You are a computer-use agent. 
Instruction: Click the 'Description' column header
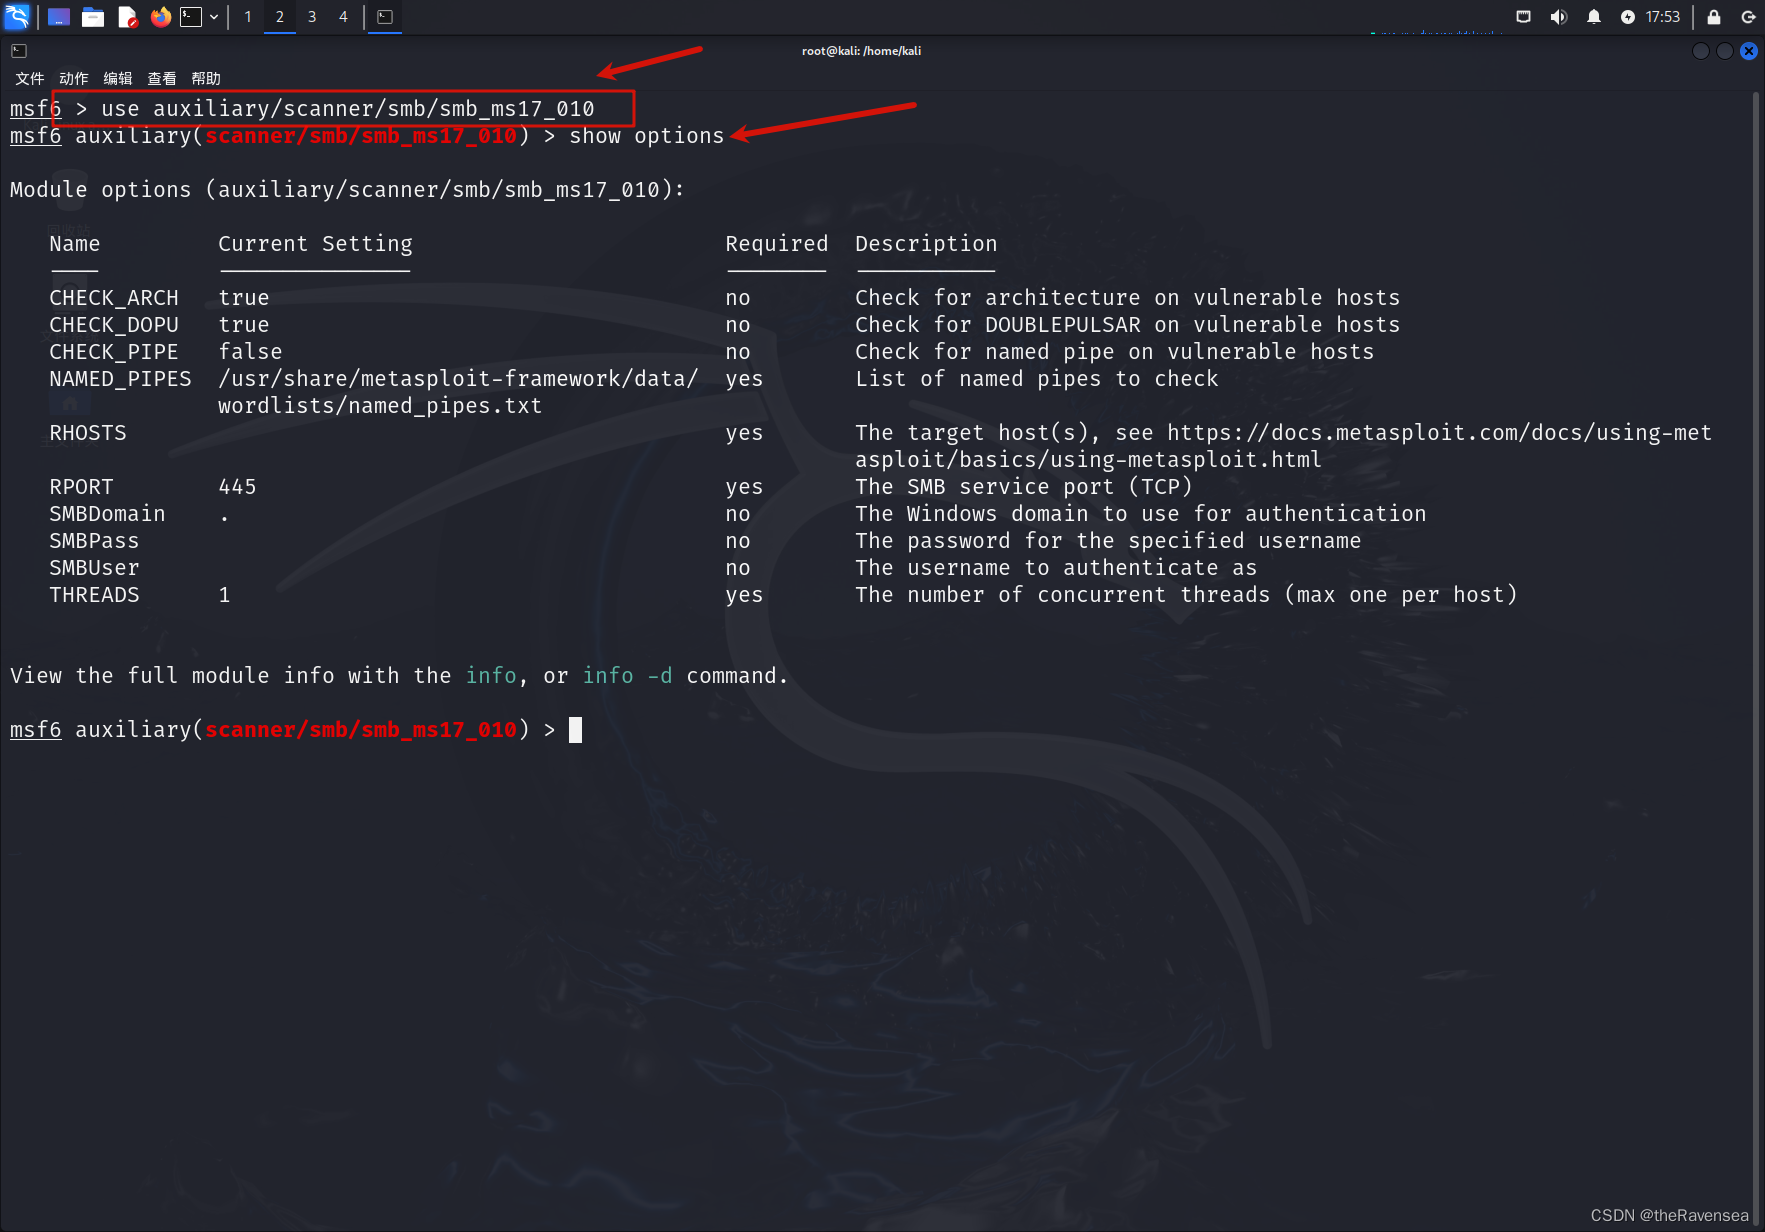926,244
